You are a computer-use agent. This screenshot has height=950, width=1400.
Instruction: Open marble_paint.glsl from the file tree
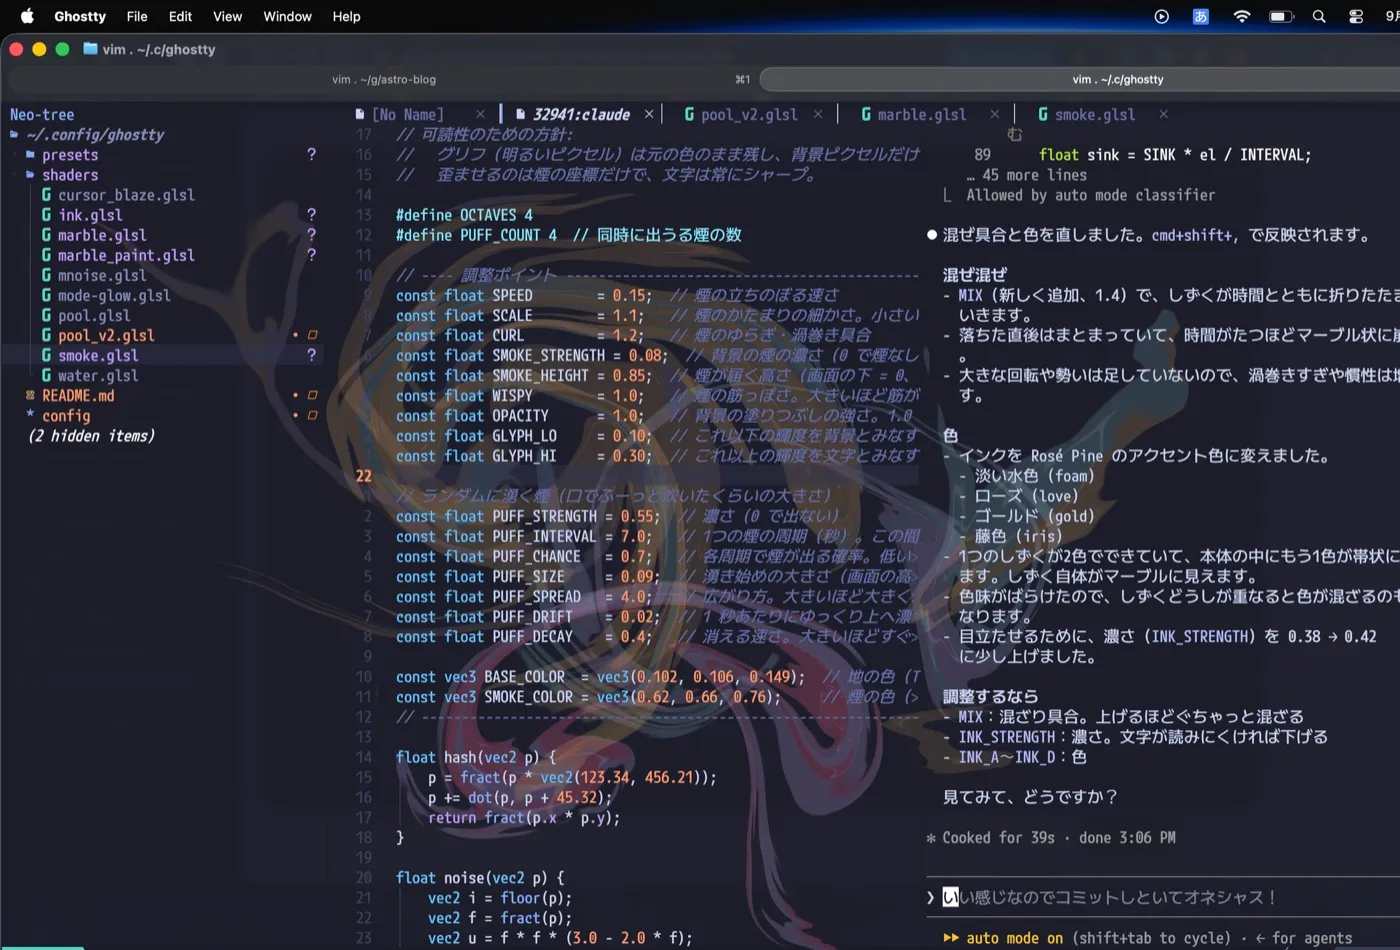click(126, 255)
